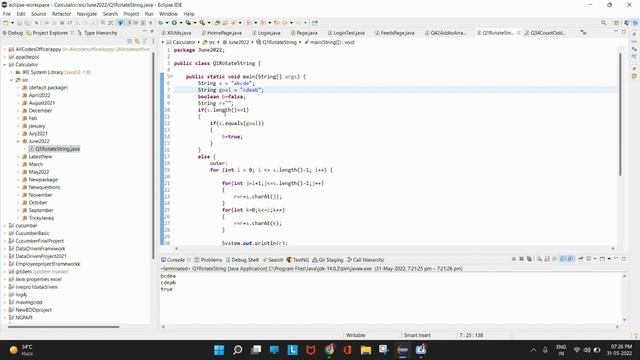Toggle the highlighted blue toolbar button
Viewport: 640px width, 360px height.
tap(120, 23)
